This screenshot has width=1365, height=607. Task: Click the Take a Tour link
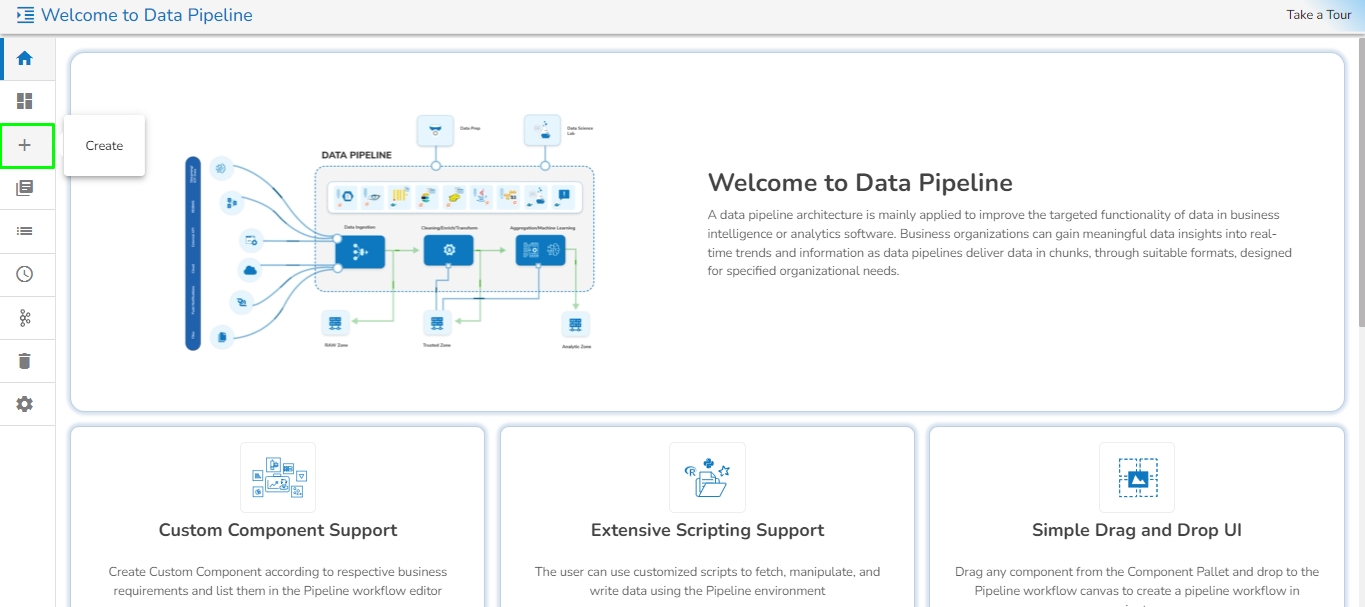[x=1319, y=15]
